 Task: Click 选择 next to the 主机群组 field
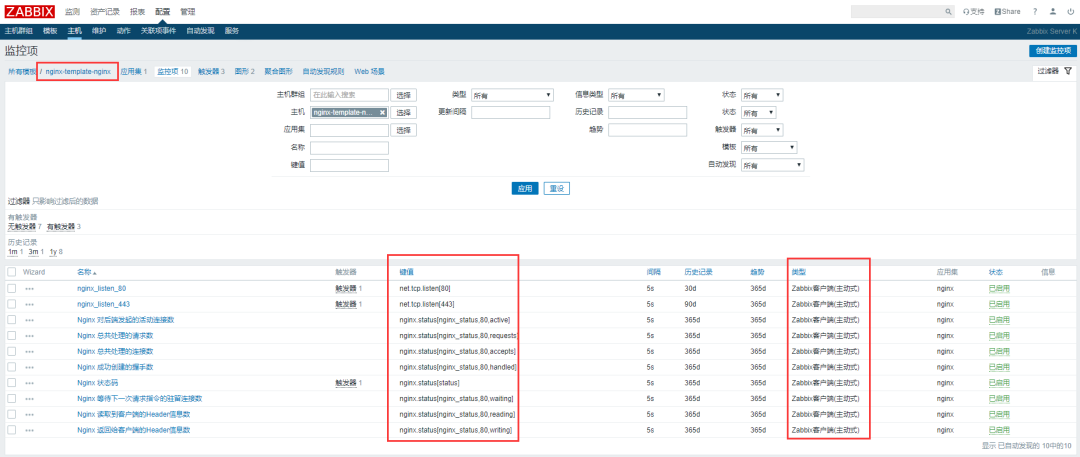click(404, 95)
